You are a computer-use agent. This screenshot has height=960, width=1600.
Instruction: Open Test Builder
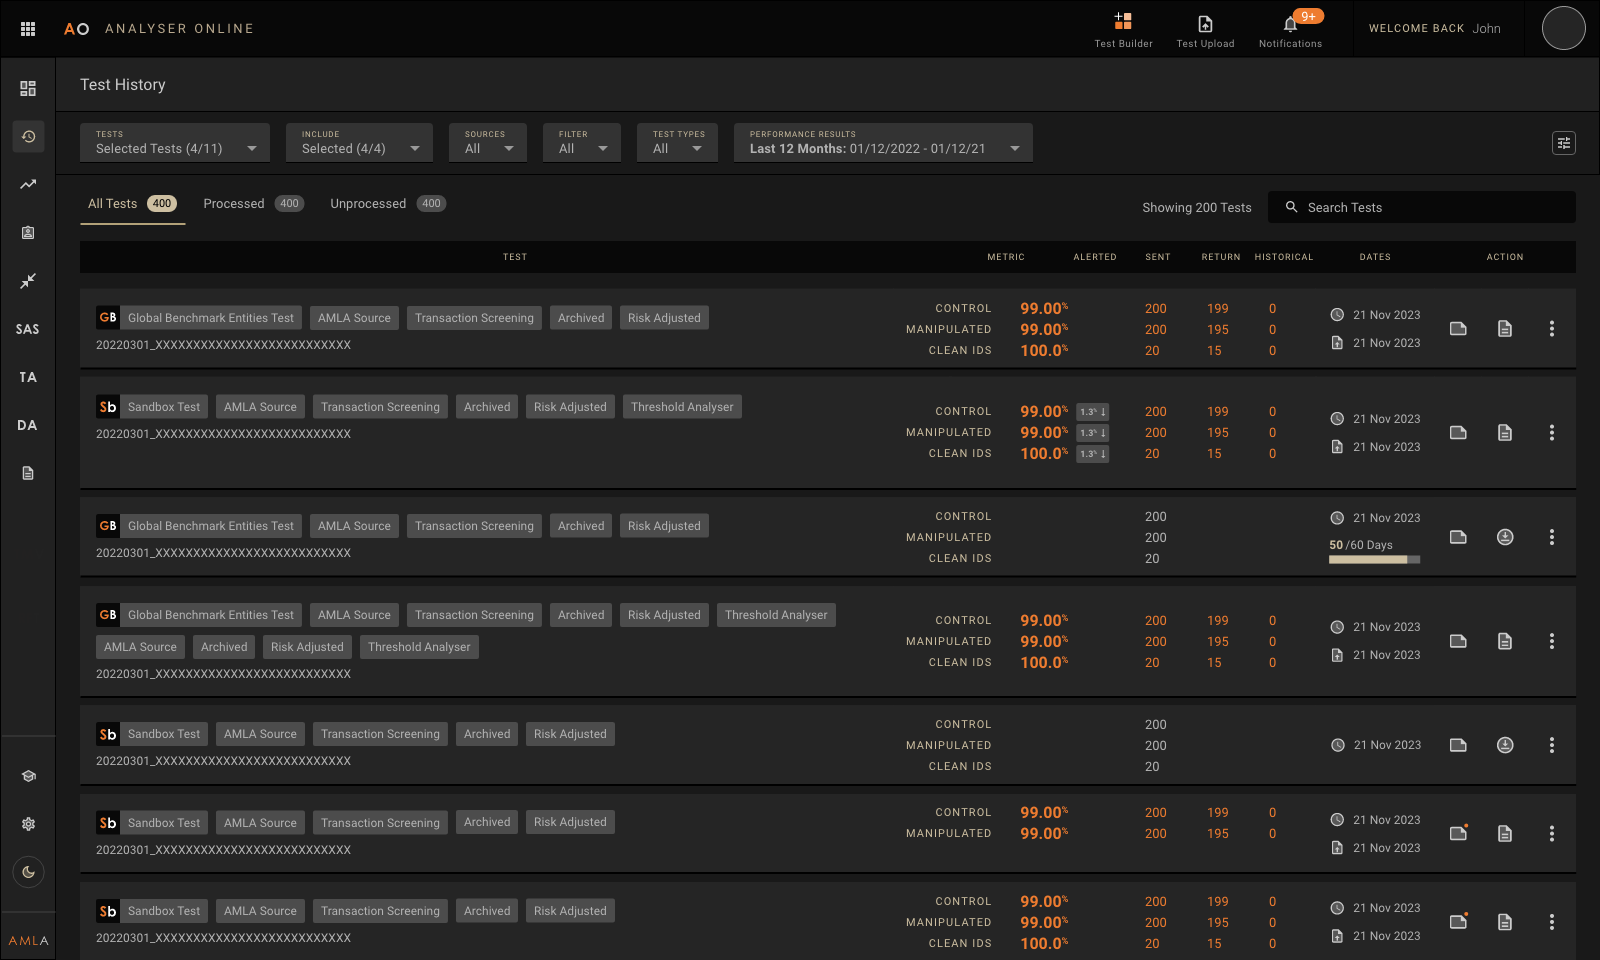(1123, 30)
